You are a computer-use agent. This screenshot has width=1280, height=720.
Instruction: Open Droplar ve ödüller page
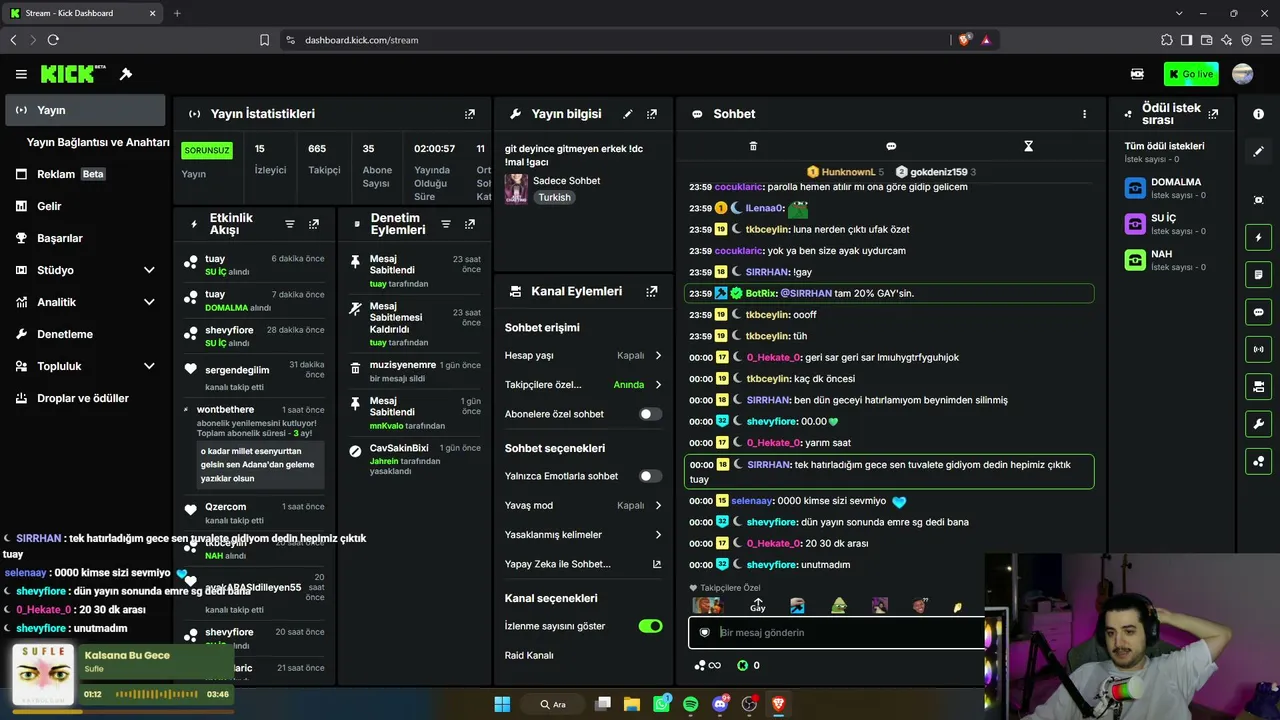85,398
